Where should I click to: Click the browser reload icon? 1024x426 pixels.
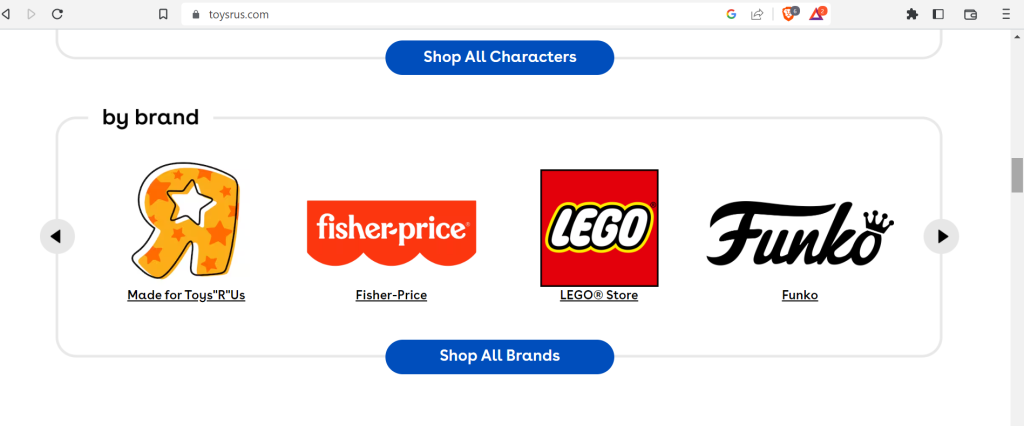pos(57,14)
